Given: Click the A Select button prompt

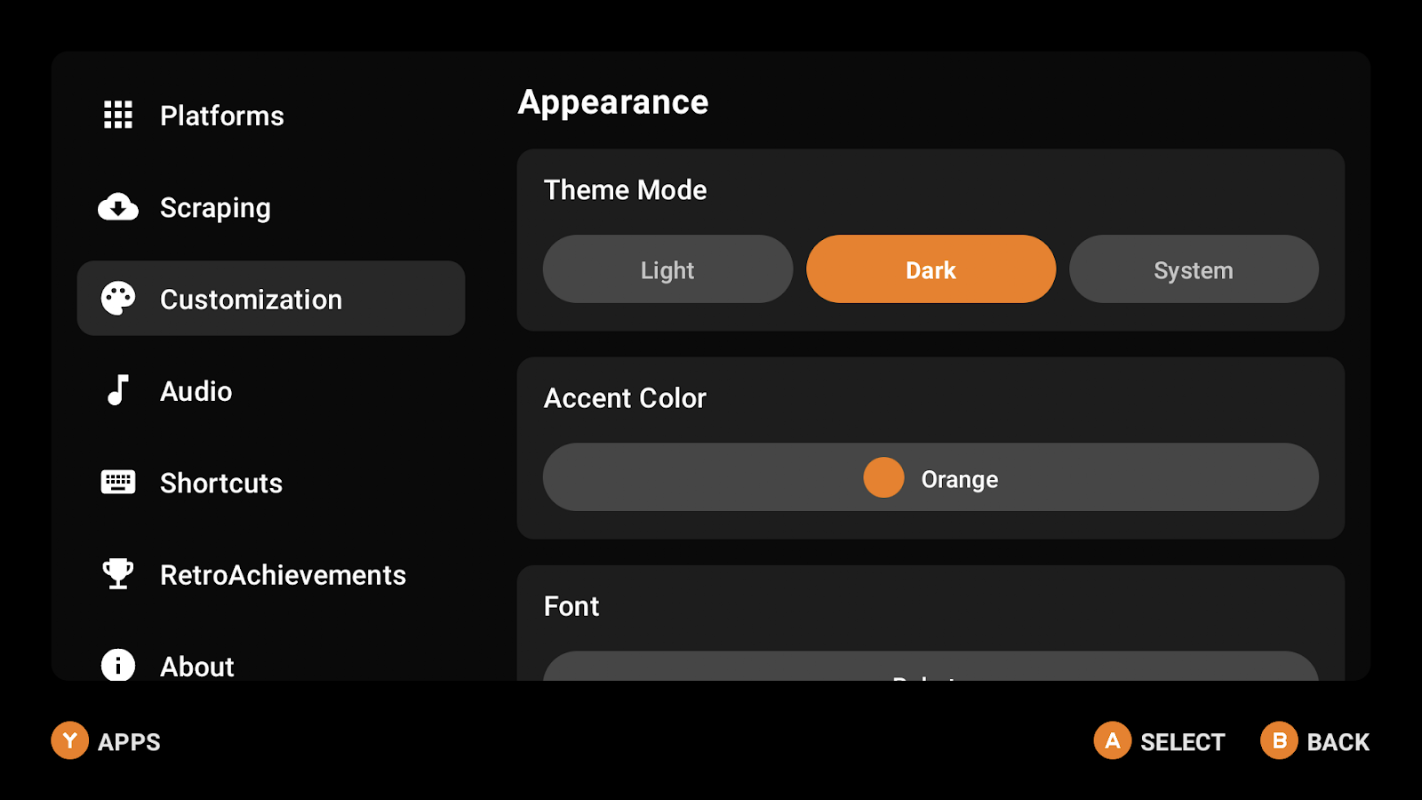Looking at the screenshot, I should [1159, 741].
